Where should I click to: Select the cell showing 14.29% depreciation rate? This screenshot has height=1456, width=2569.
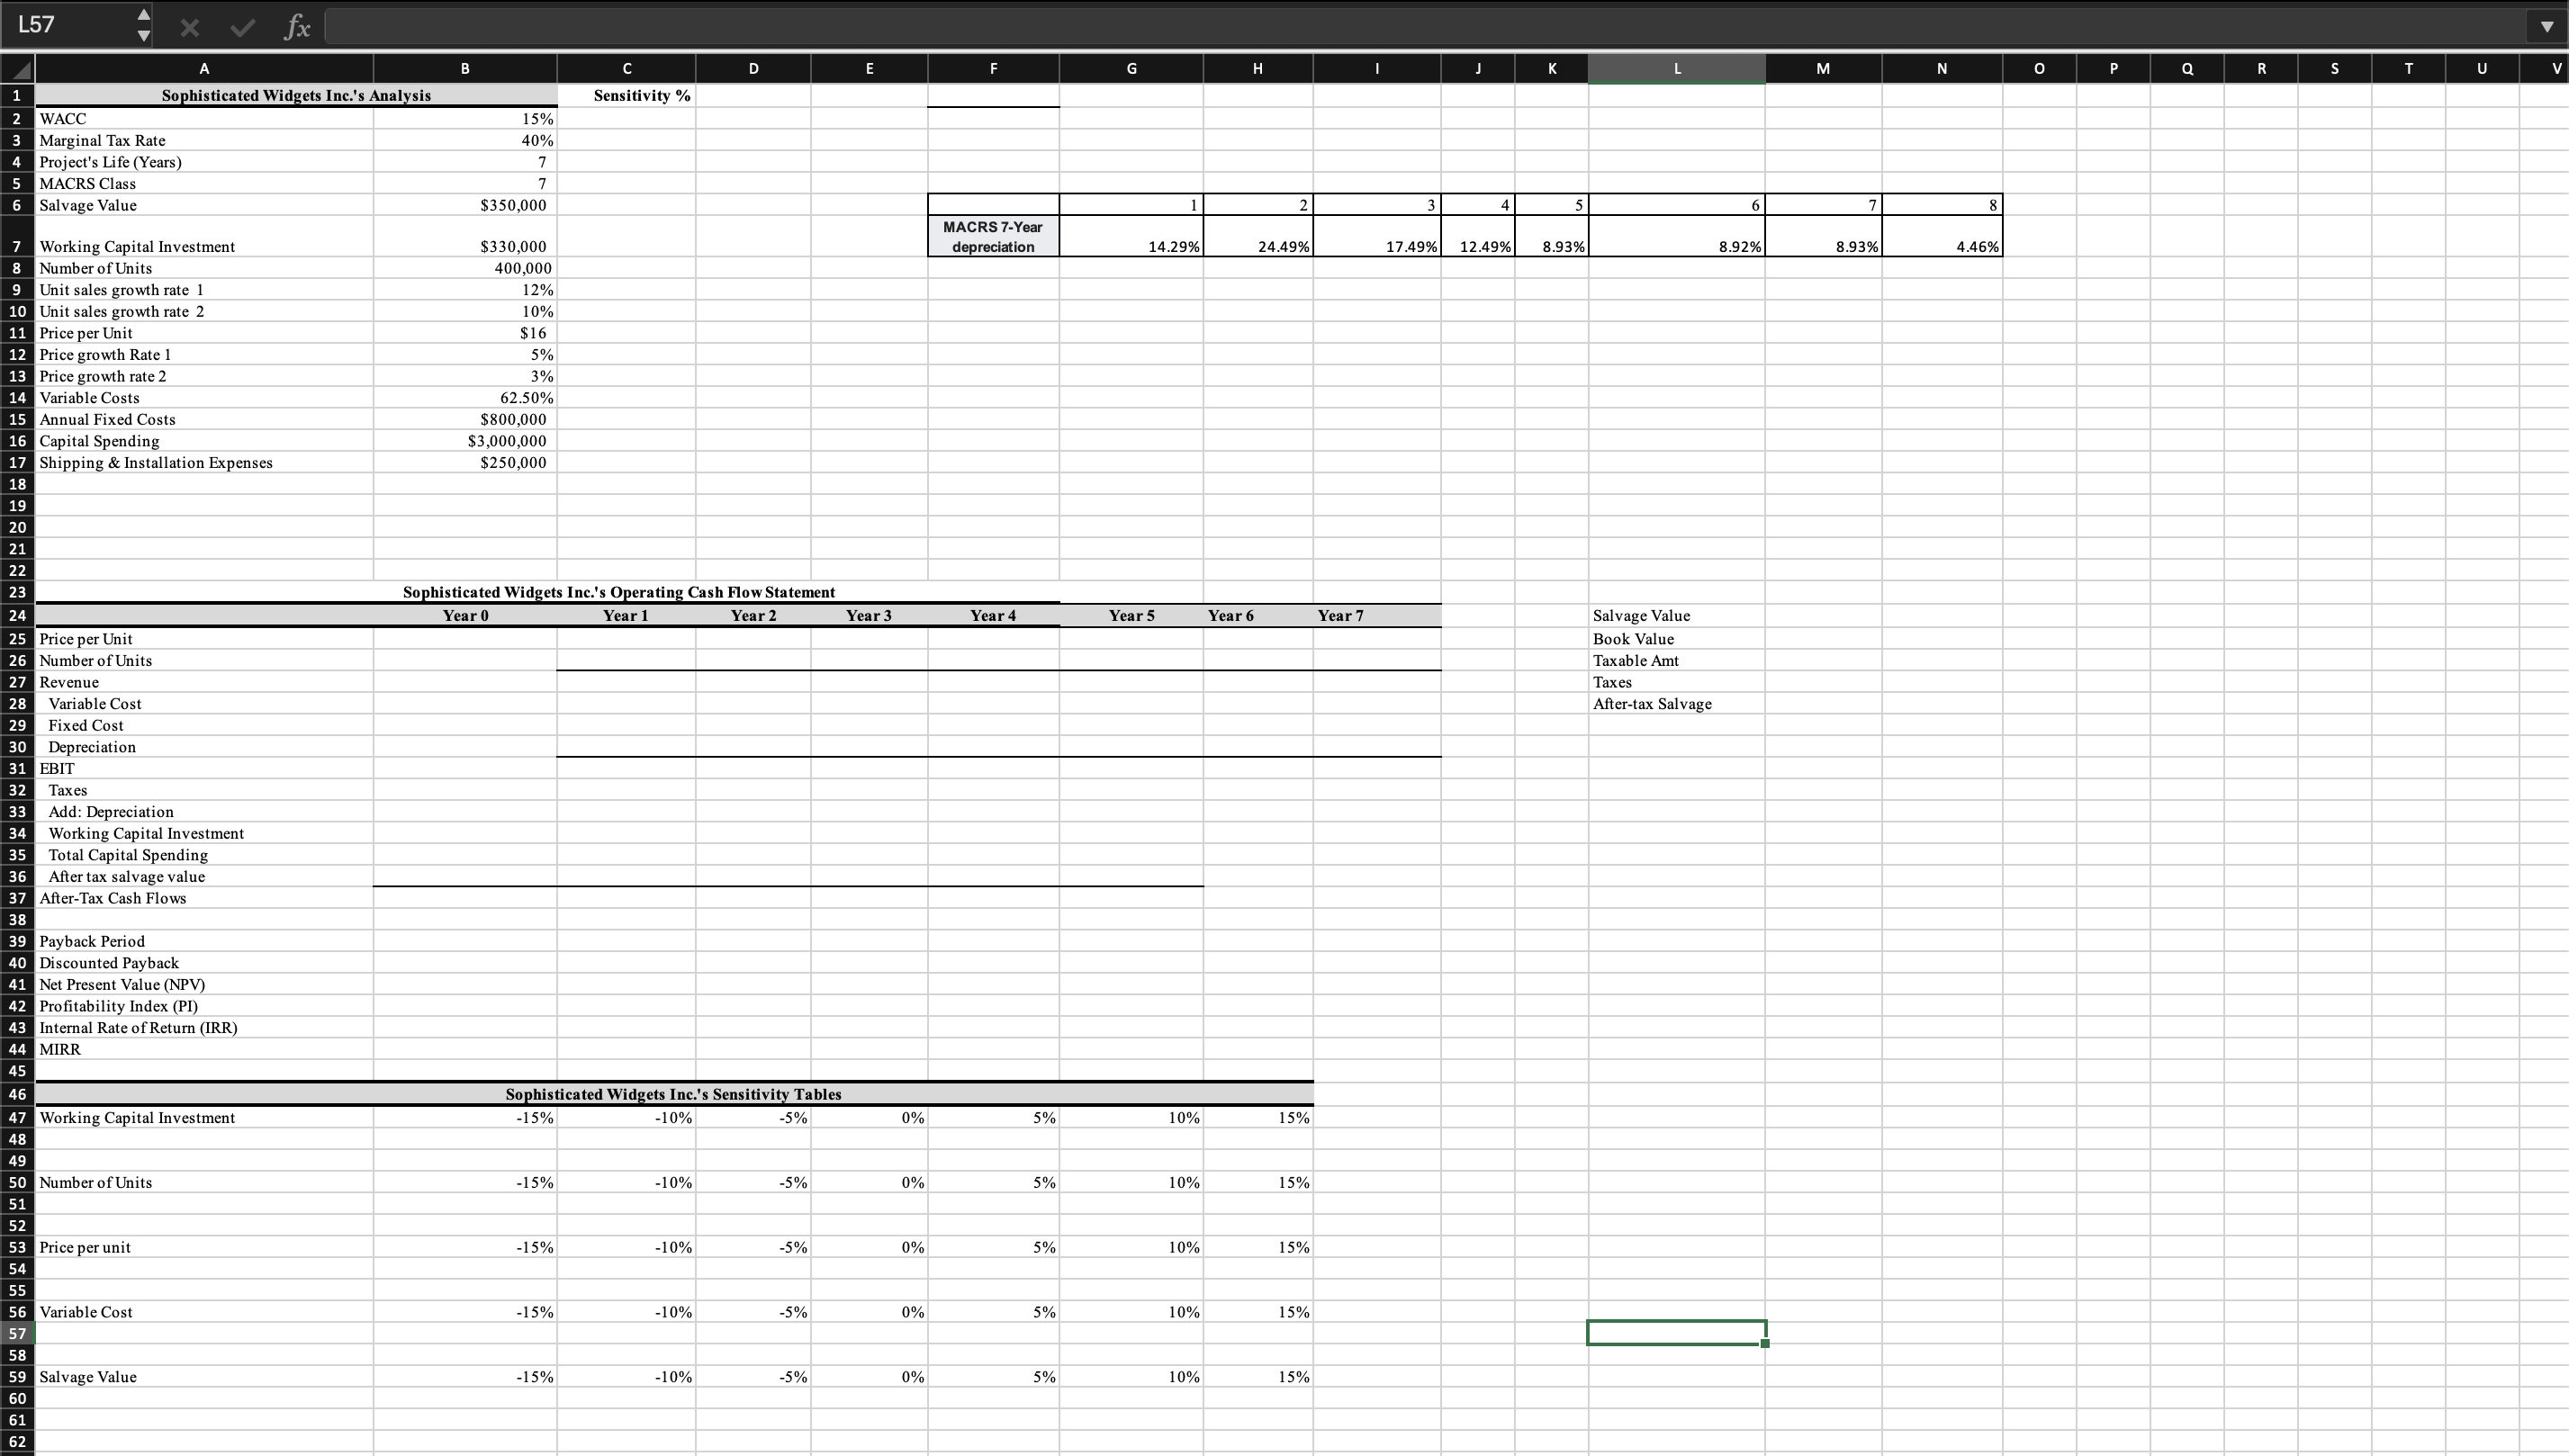(x=1131, y=246)
